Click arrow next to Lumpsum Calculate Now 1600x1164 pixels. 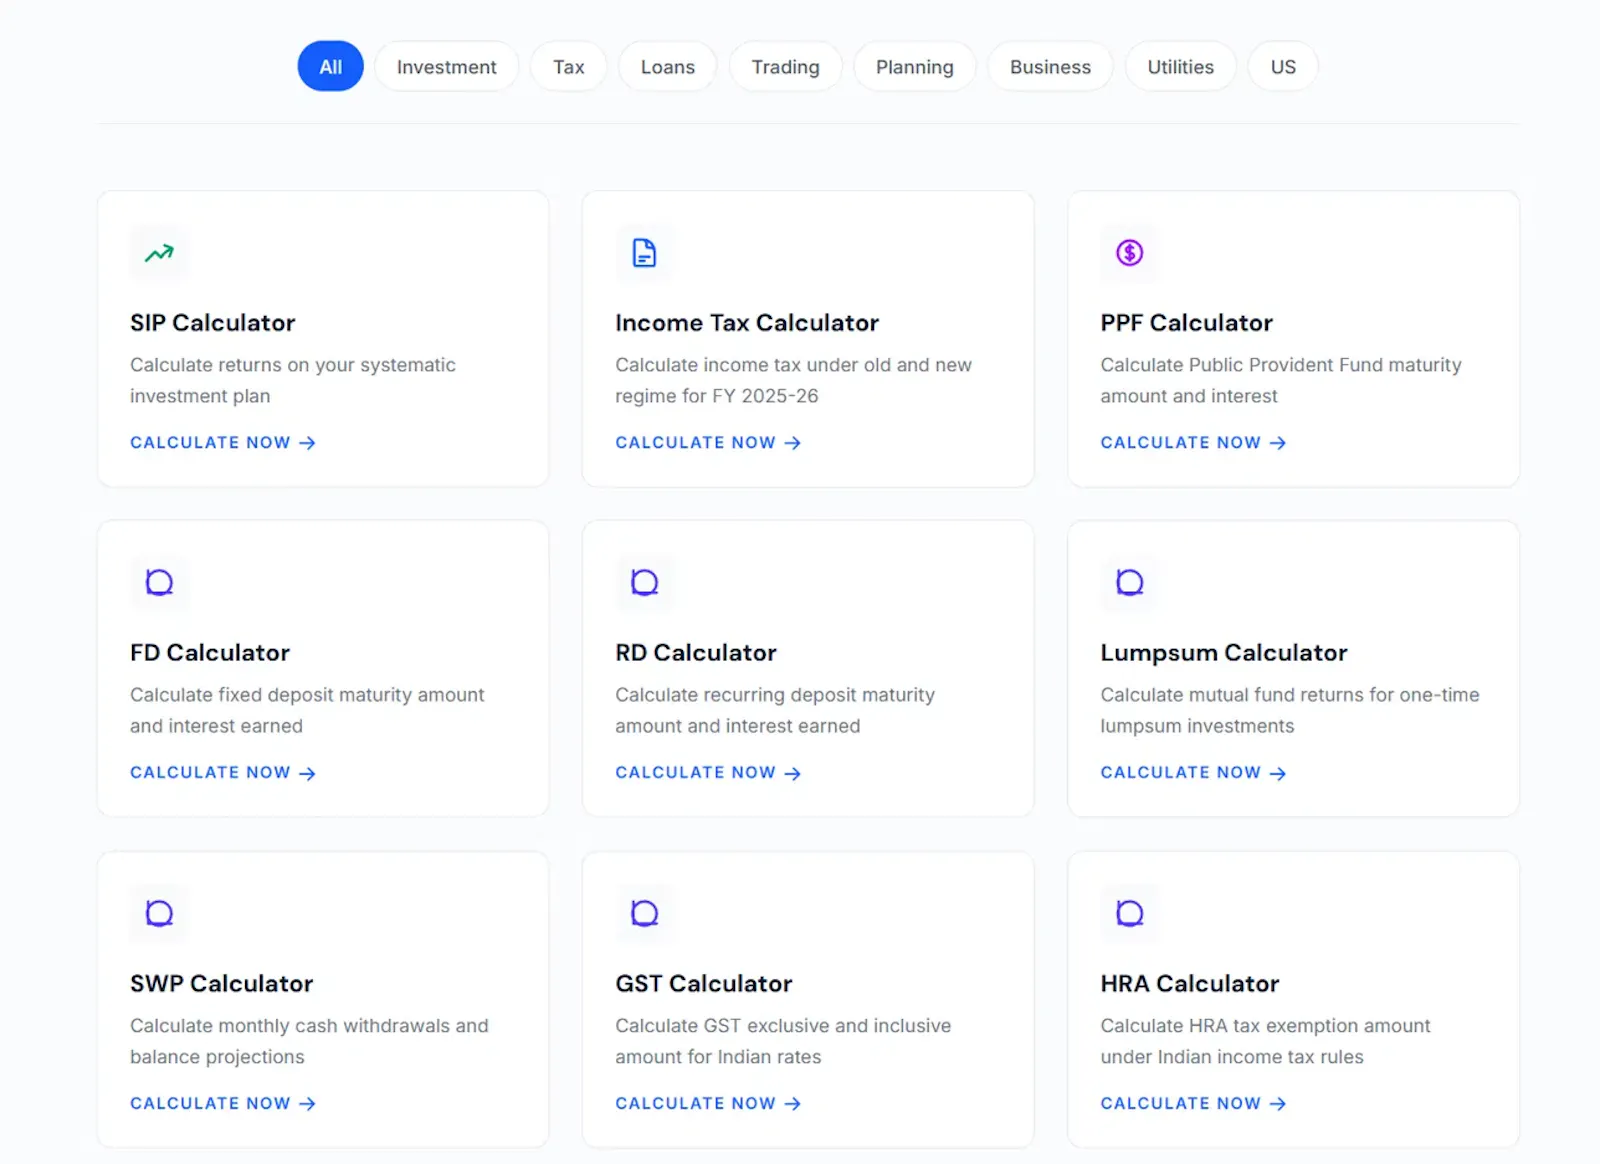(x=1278, y=773)
